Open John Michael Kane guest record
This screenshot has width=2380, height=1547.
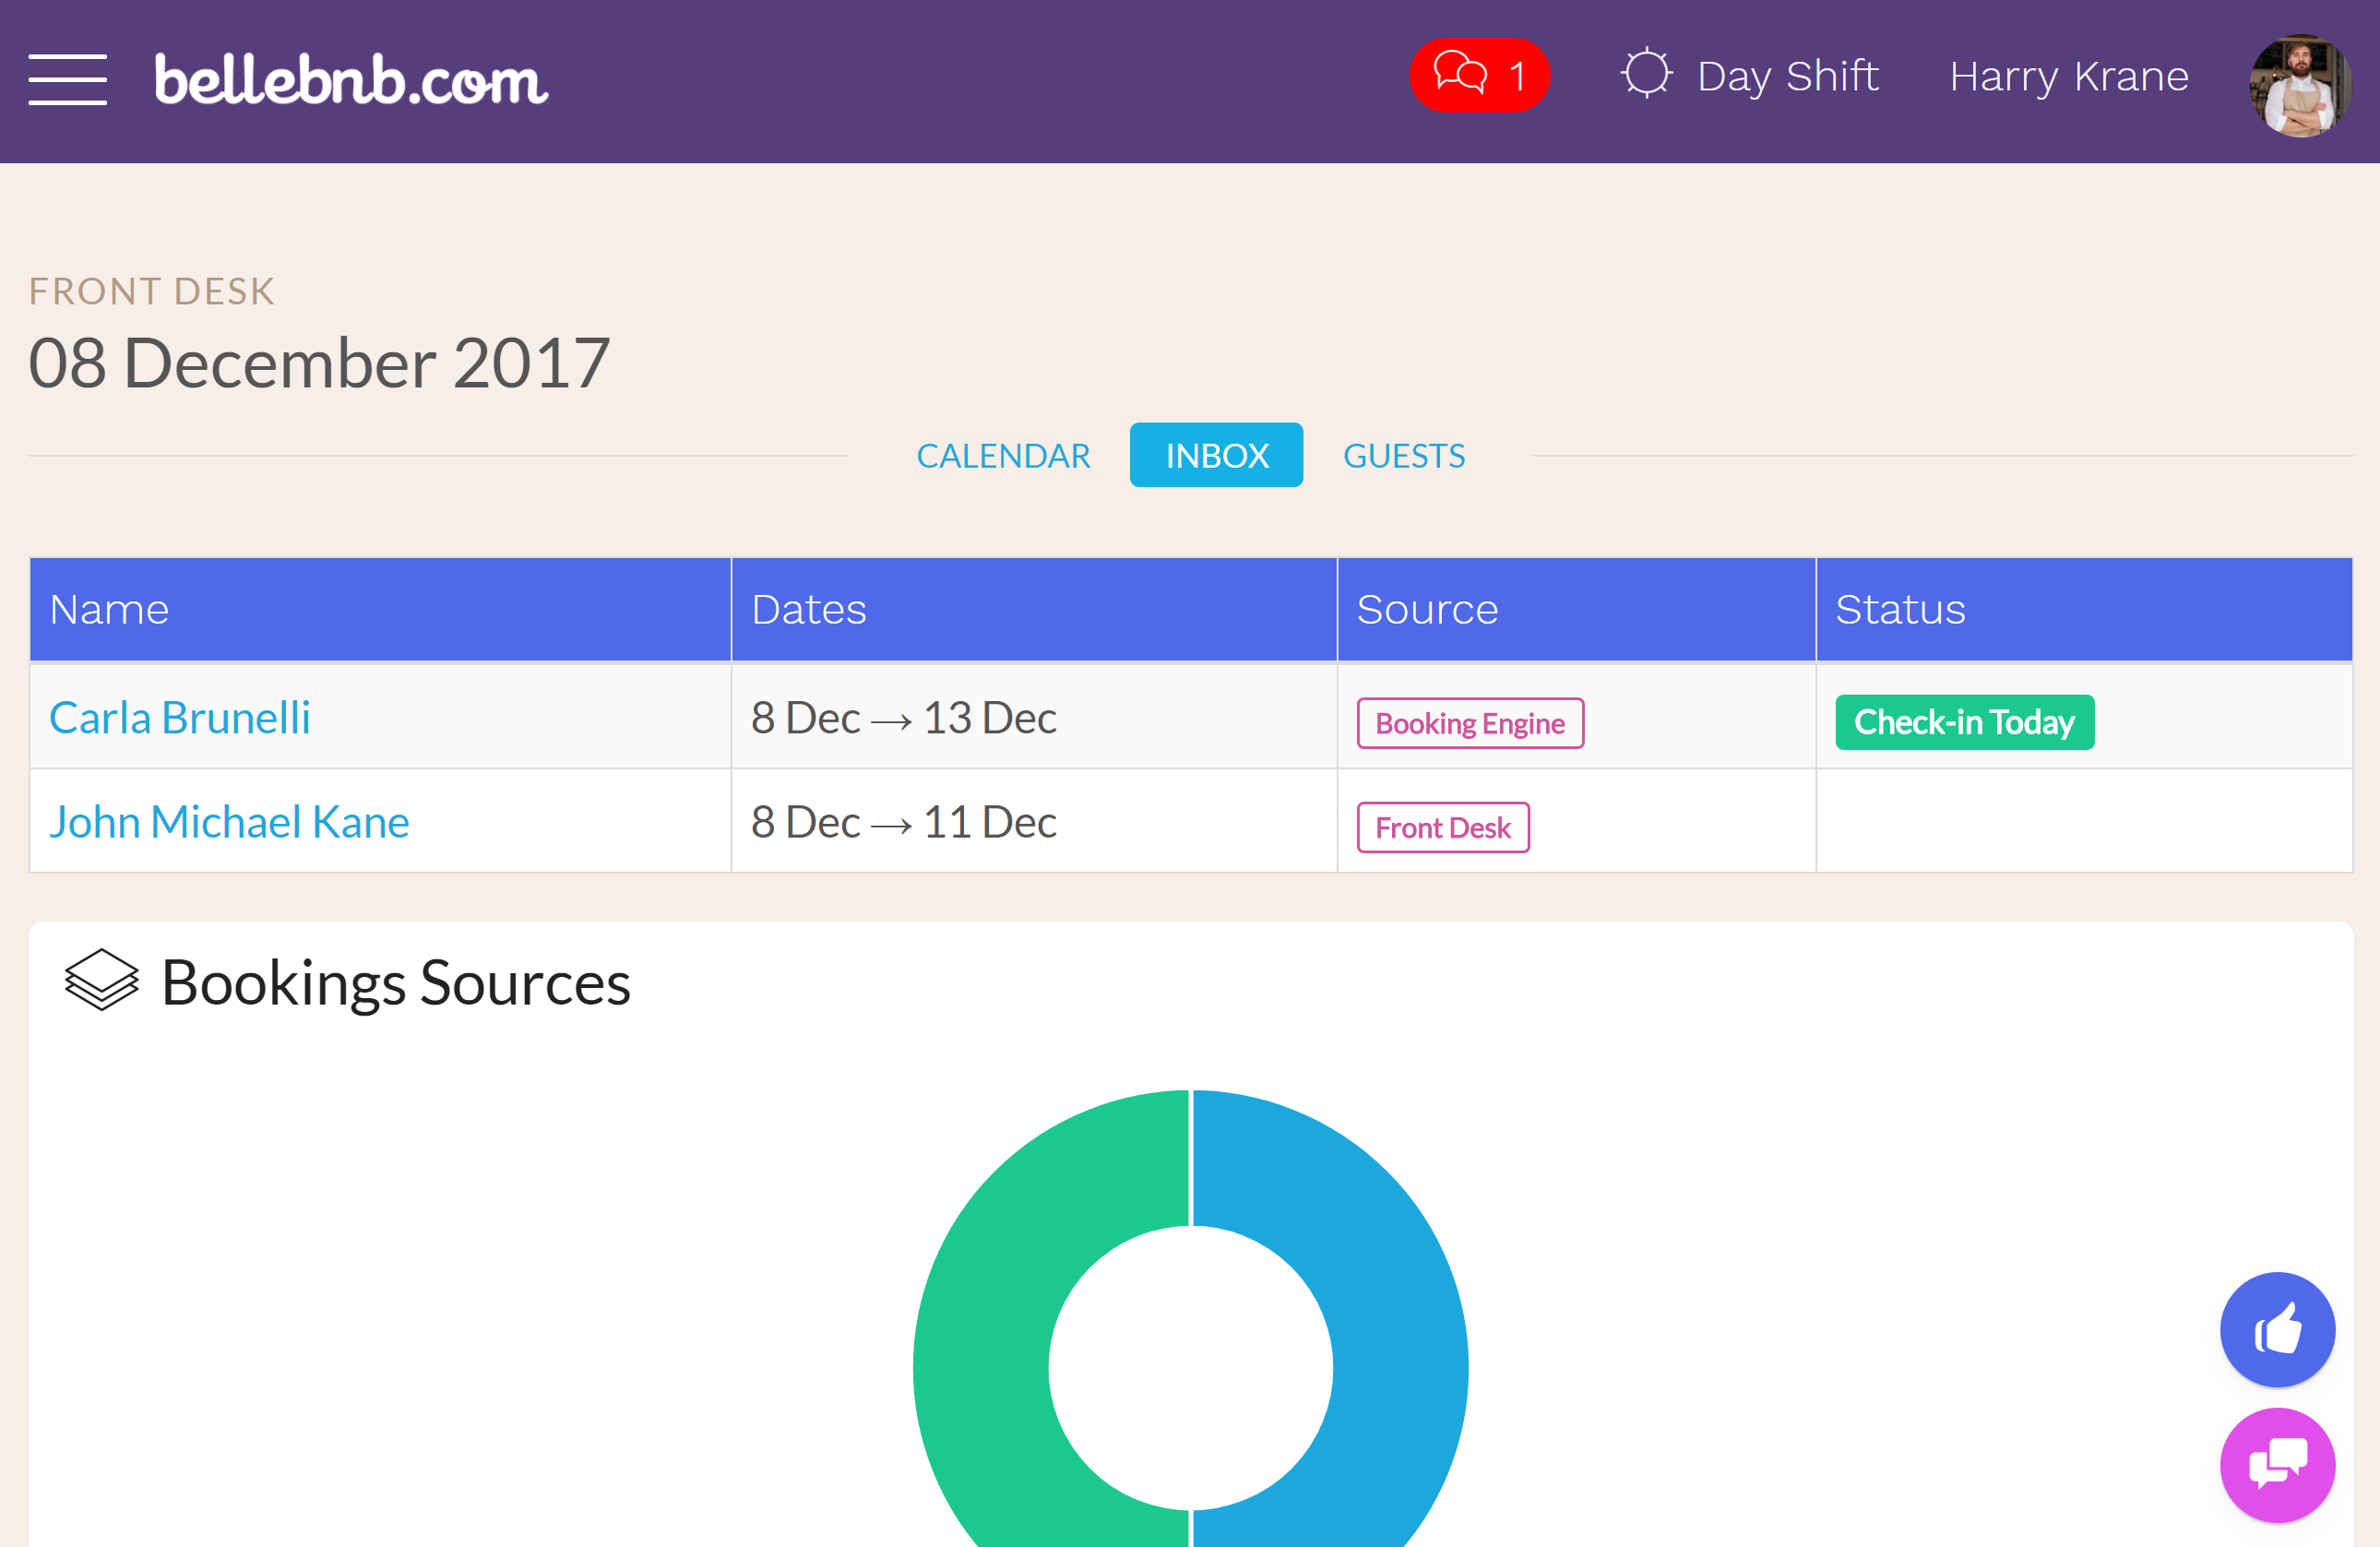pos(231,818)
